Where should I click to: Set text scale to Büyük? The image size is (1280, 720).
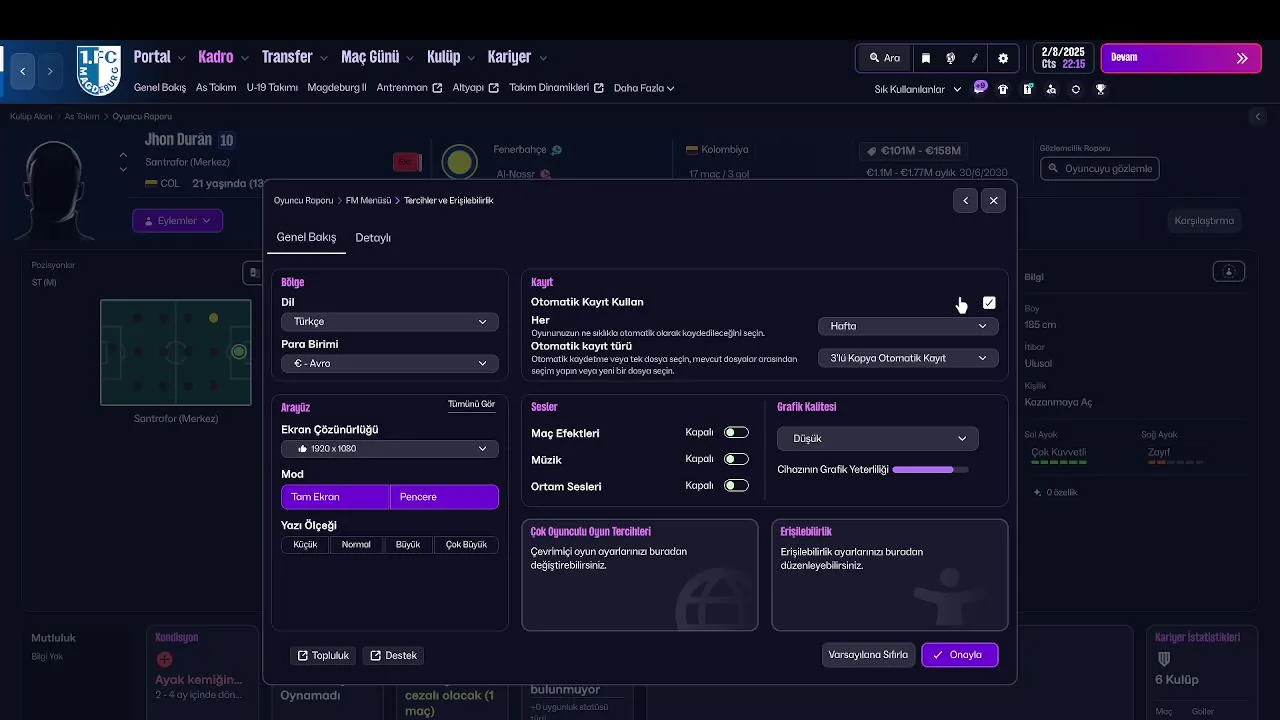click(x=408, y=545)
